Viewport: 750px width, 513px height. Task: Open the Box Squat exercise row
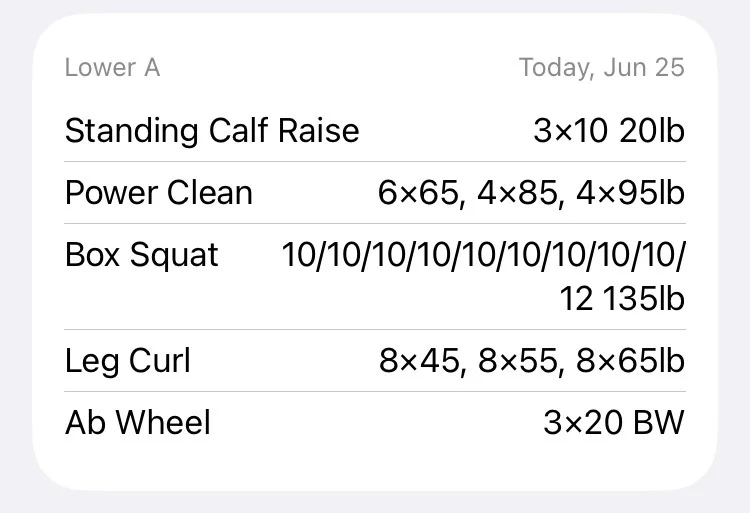375,276
